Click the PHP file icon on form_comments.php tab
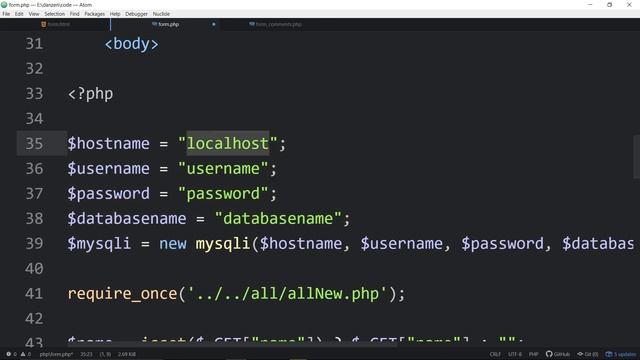Viewport: 640px width, 360px height. point(252,24)
